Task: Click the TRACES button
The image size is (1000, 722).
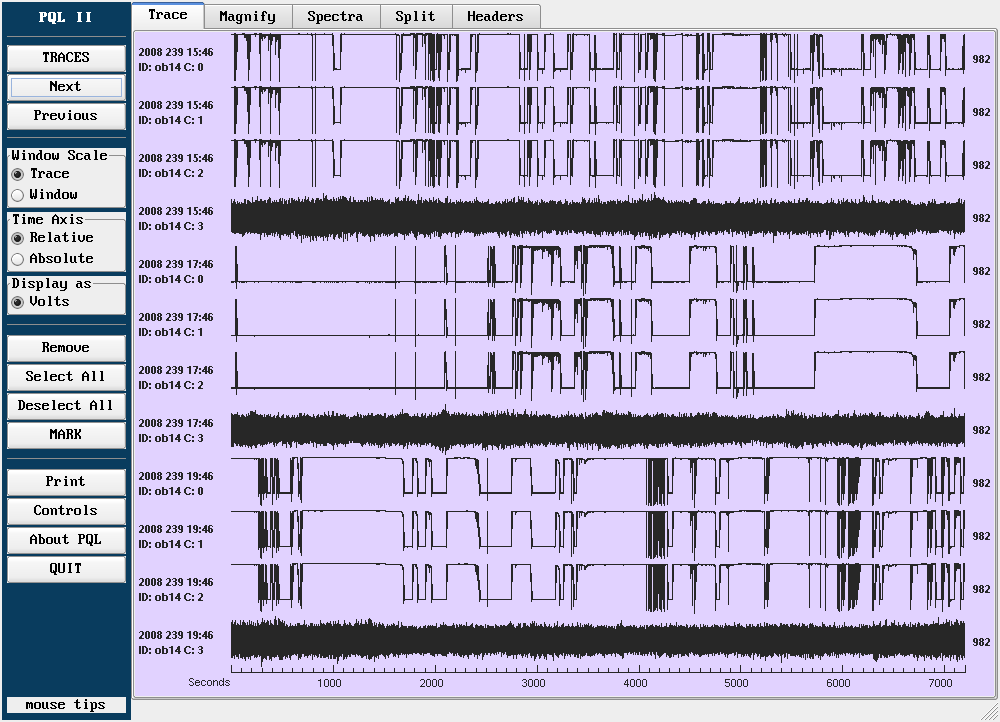Action: (66, 58)
